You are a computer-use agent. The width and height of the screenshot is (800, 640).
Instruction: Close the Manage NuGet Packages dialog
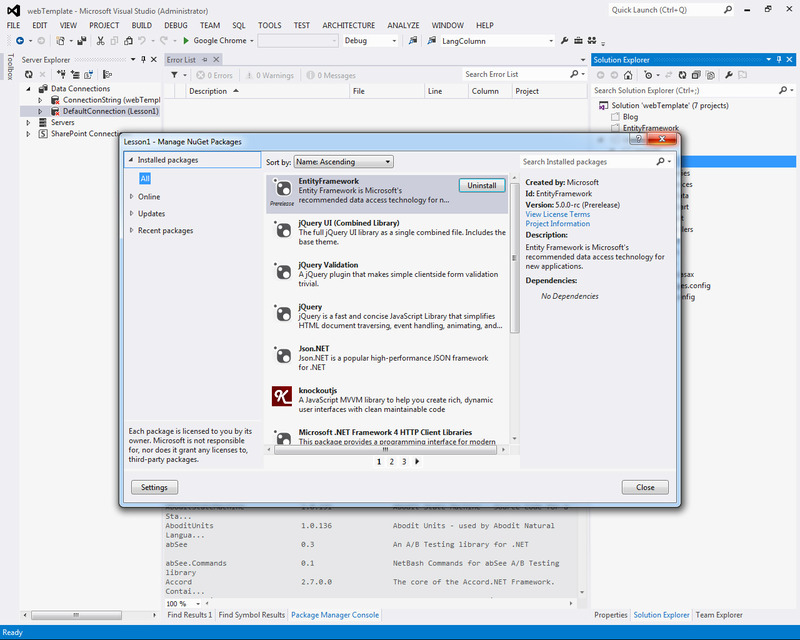pyautogui.click(x=645, y=487)
